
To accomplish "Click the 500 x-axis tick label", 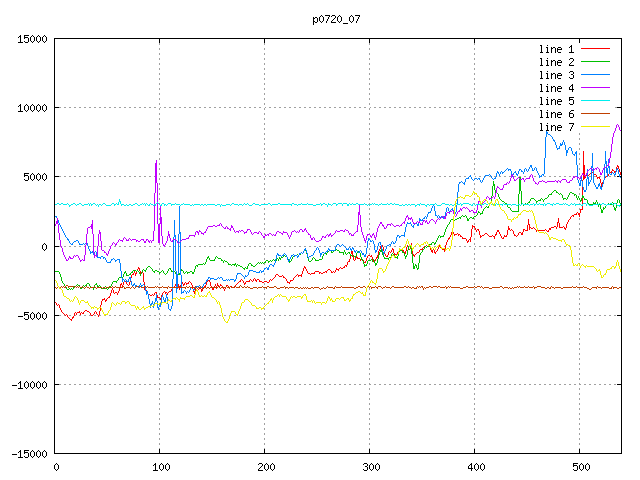I will pos(580,467).
